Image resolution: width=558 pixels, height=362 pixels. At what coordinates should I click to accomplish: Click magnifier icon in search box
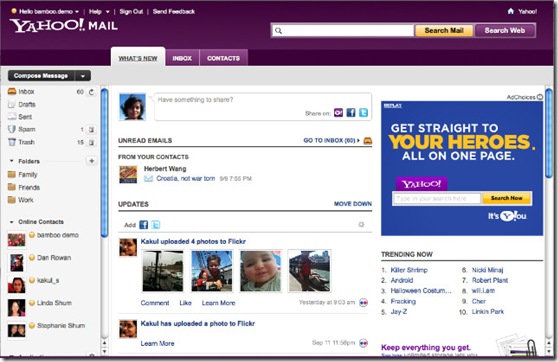point(279,31)
